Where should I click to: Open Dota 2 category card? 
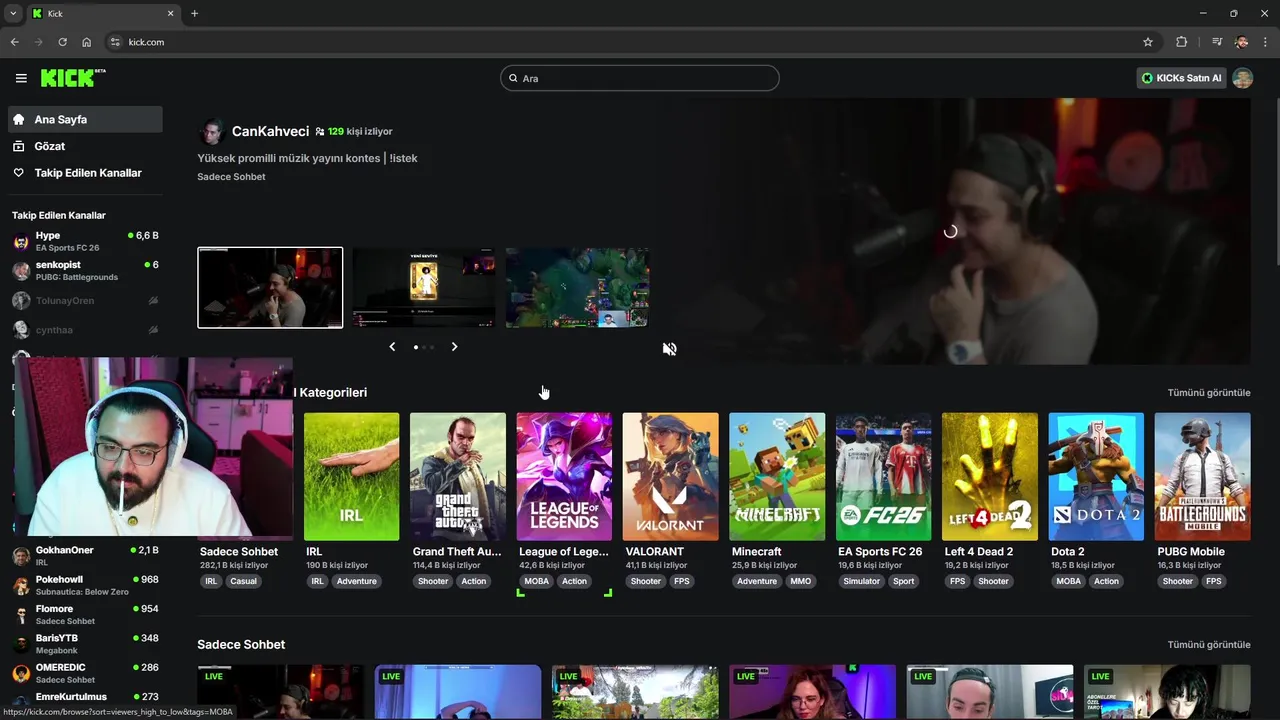point(1096,477)
